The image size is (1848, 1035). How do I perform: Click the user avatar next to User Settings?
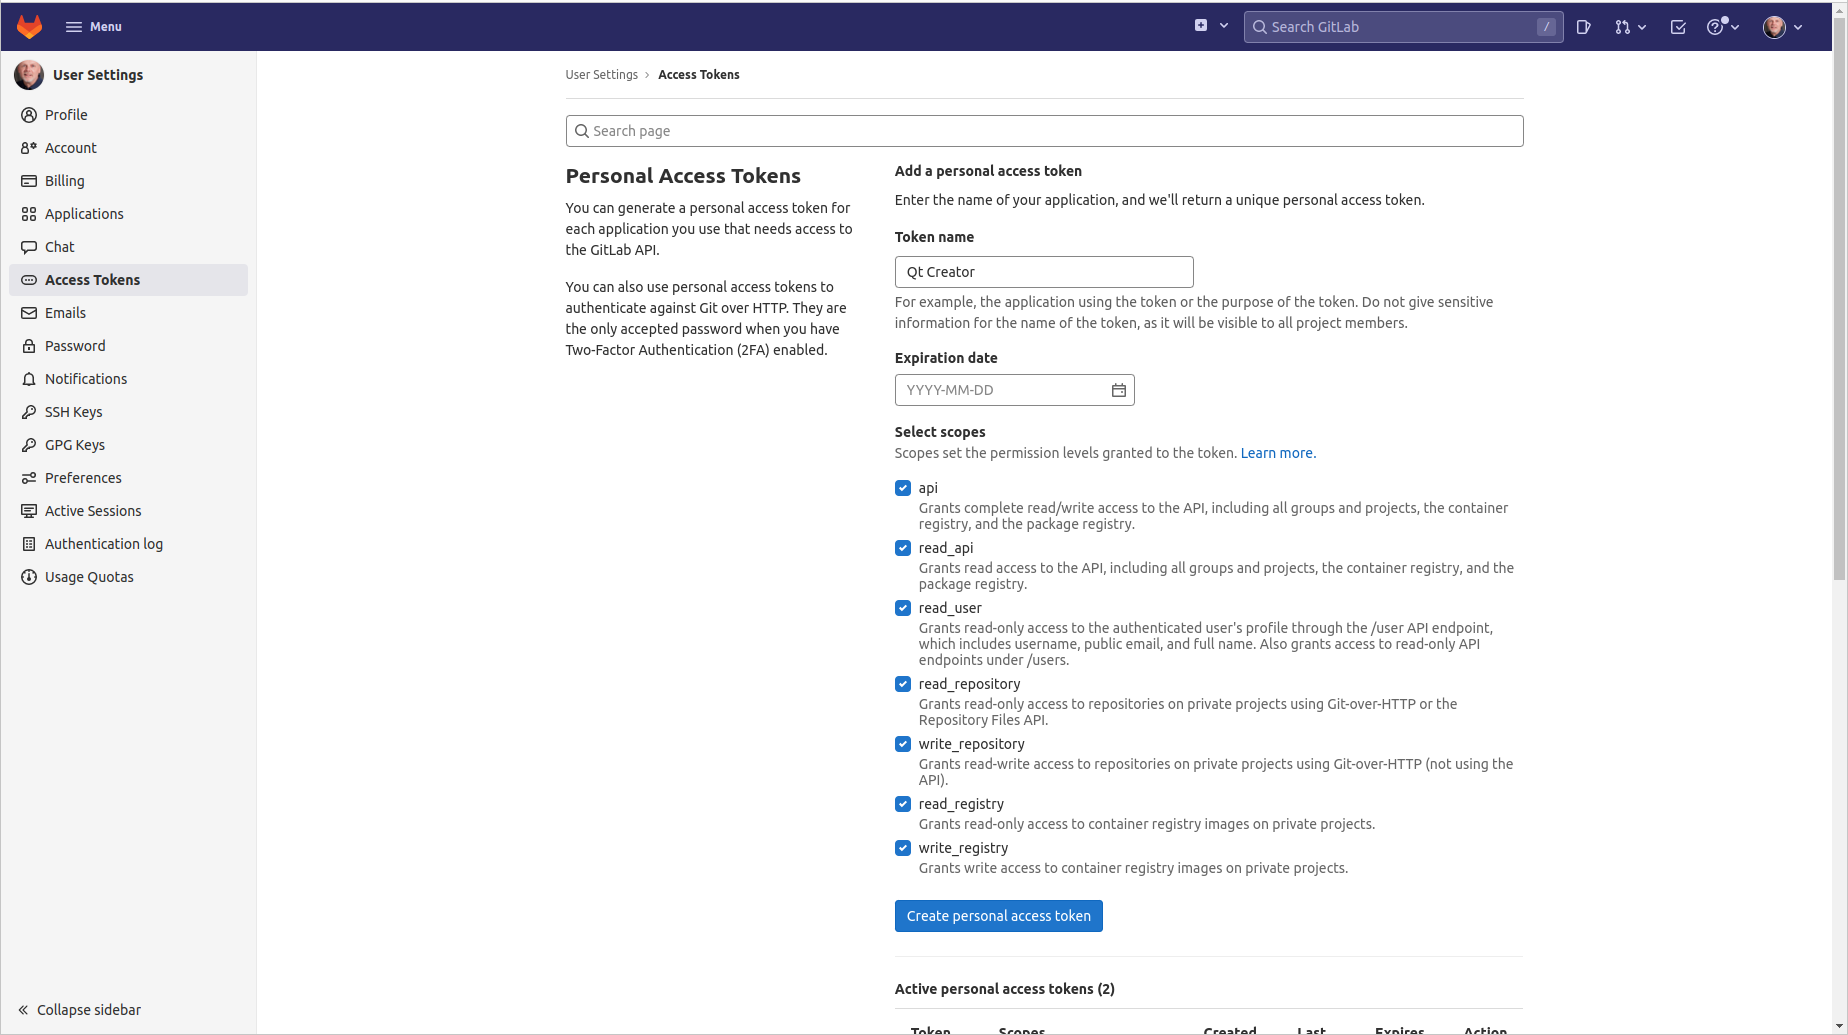tap(29, 75)
